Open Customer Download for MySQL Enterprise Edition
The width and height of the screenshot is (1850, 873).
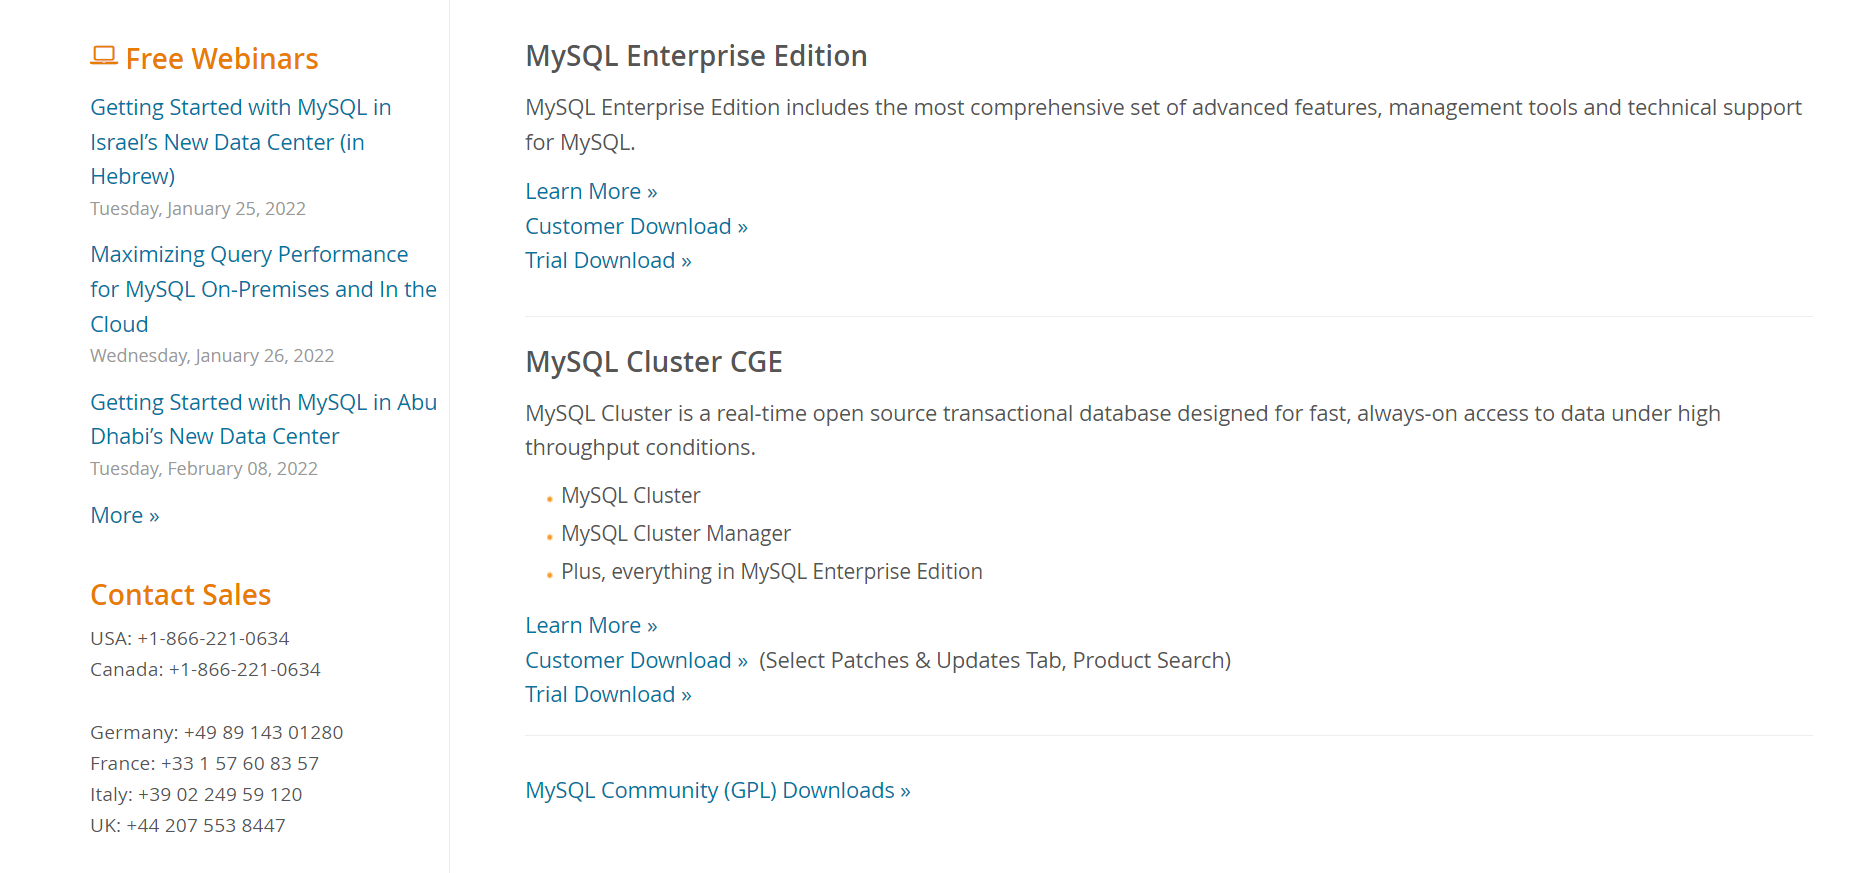tap(635, 226)
